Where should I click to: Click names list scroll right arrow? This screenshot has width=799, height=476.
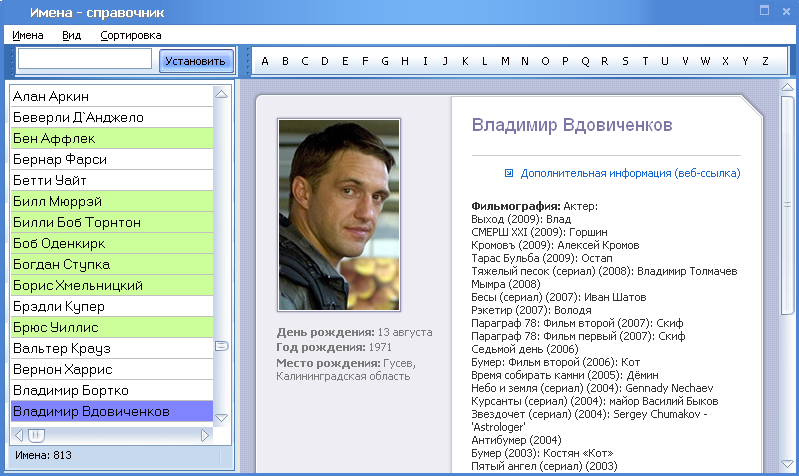tap(205, 435)
